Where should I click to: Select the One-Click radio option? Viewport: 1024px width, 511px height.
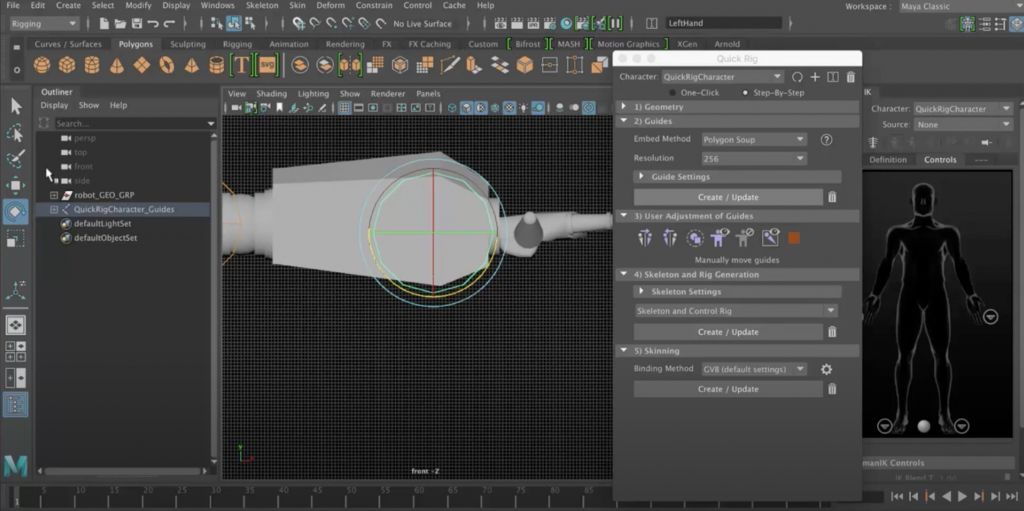pyautogui.click(x=672, y=93)
